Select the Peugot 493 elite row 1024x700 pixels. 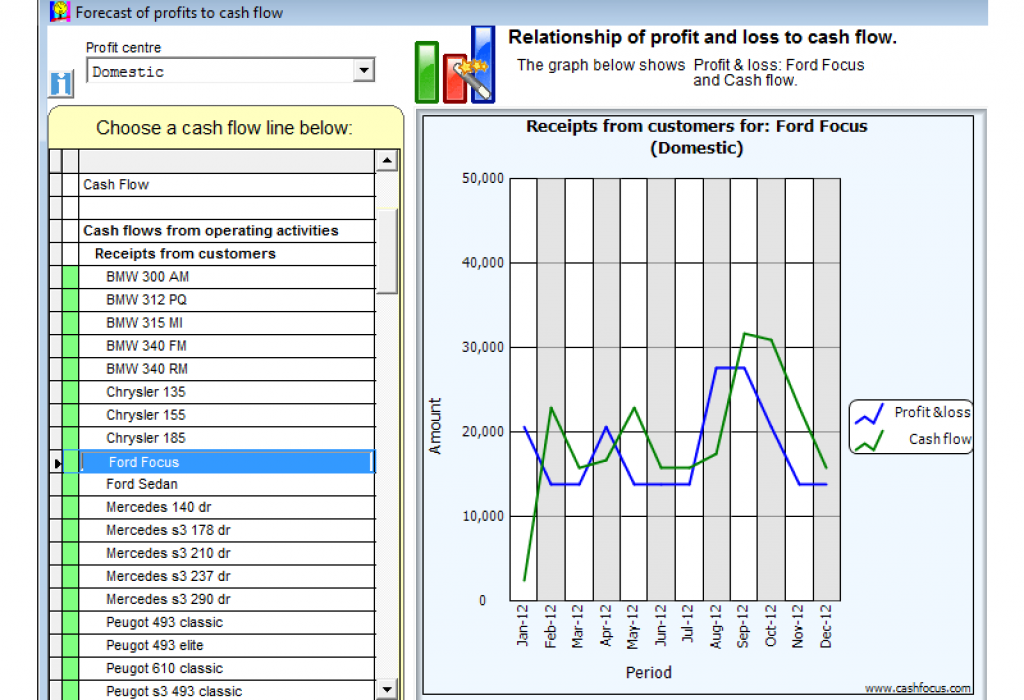(x=227, y=646)
